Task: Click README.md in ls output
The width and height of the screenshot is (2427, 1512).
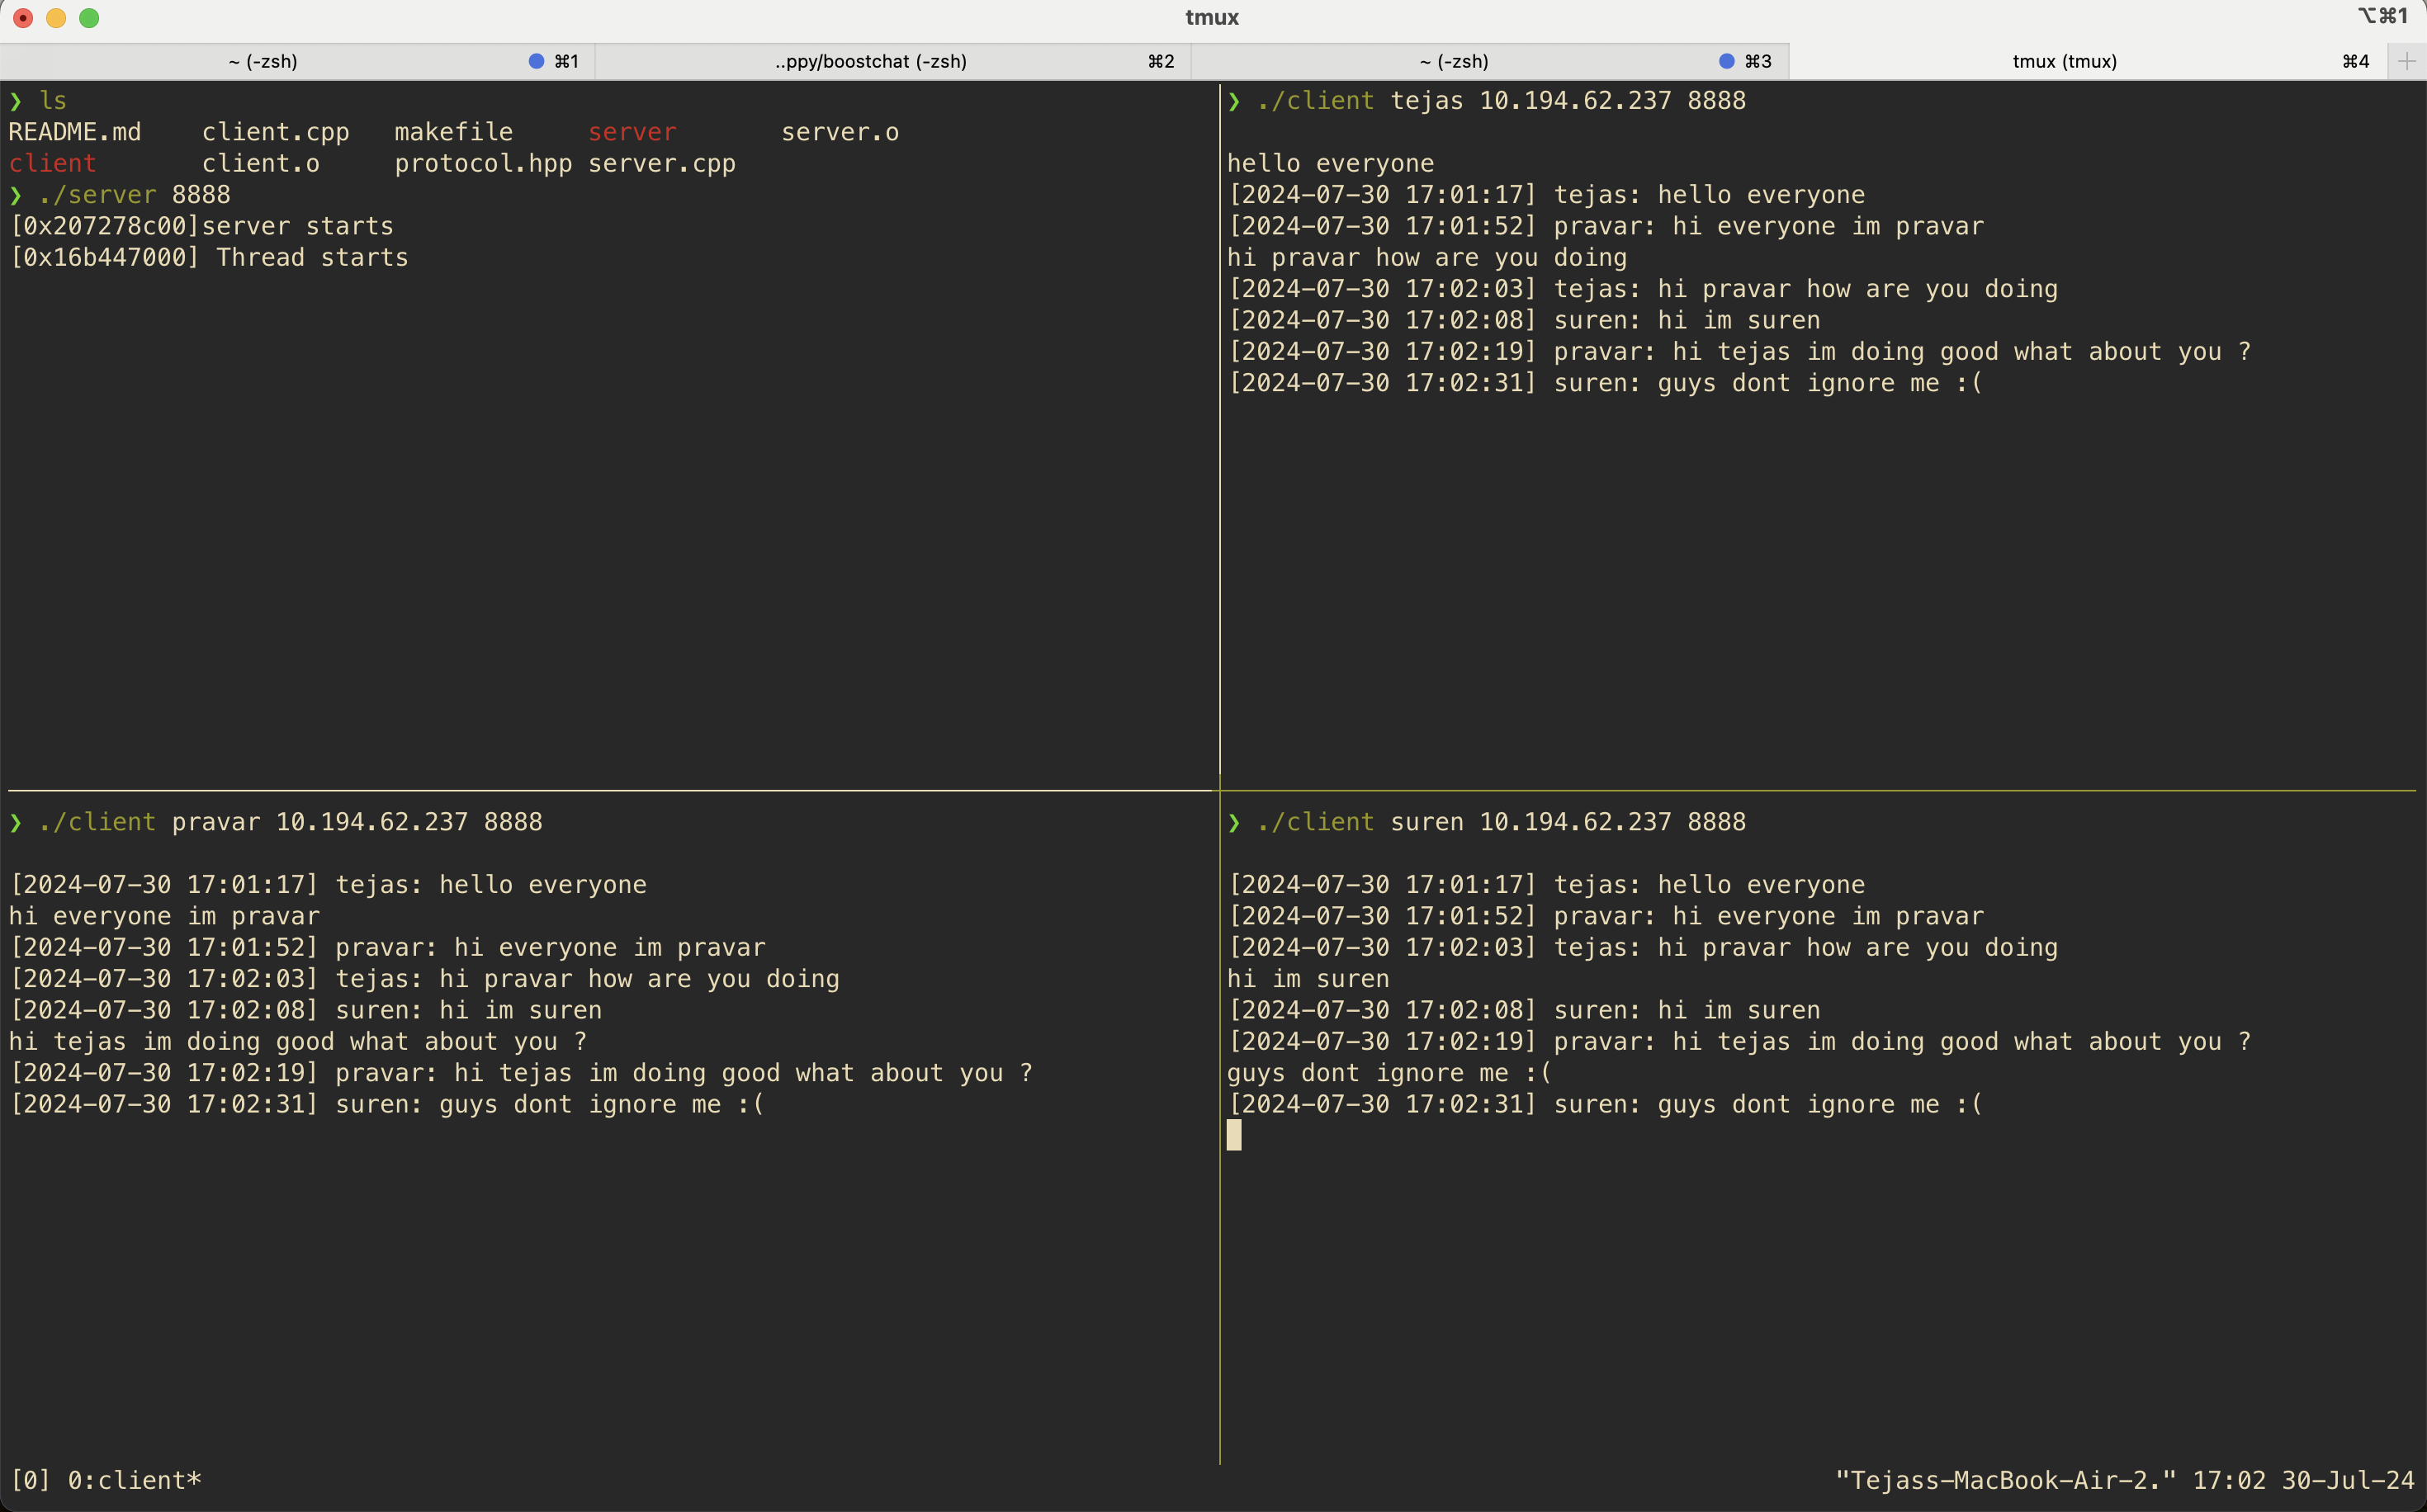Action: point(75,132)
